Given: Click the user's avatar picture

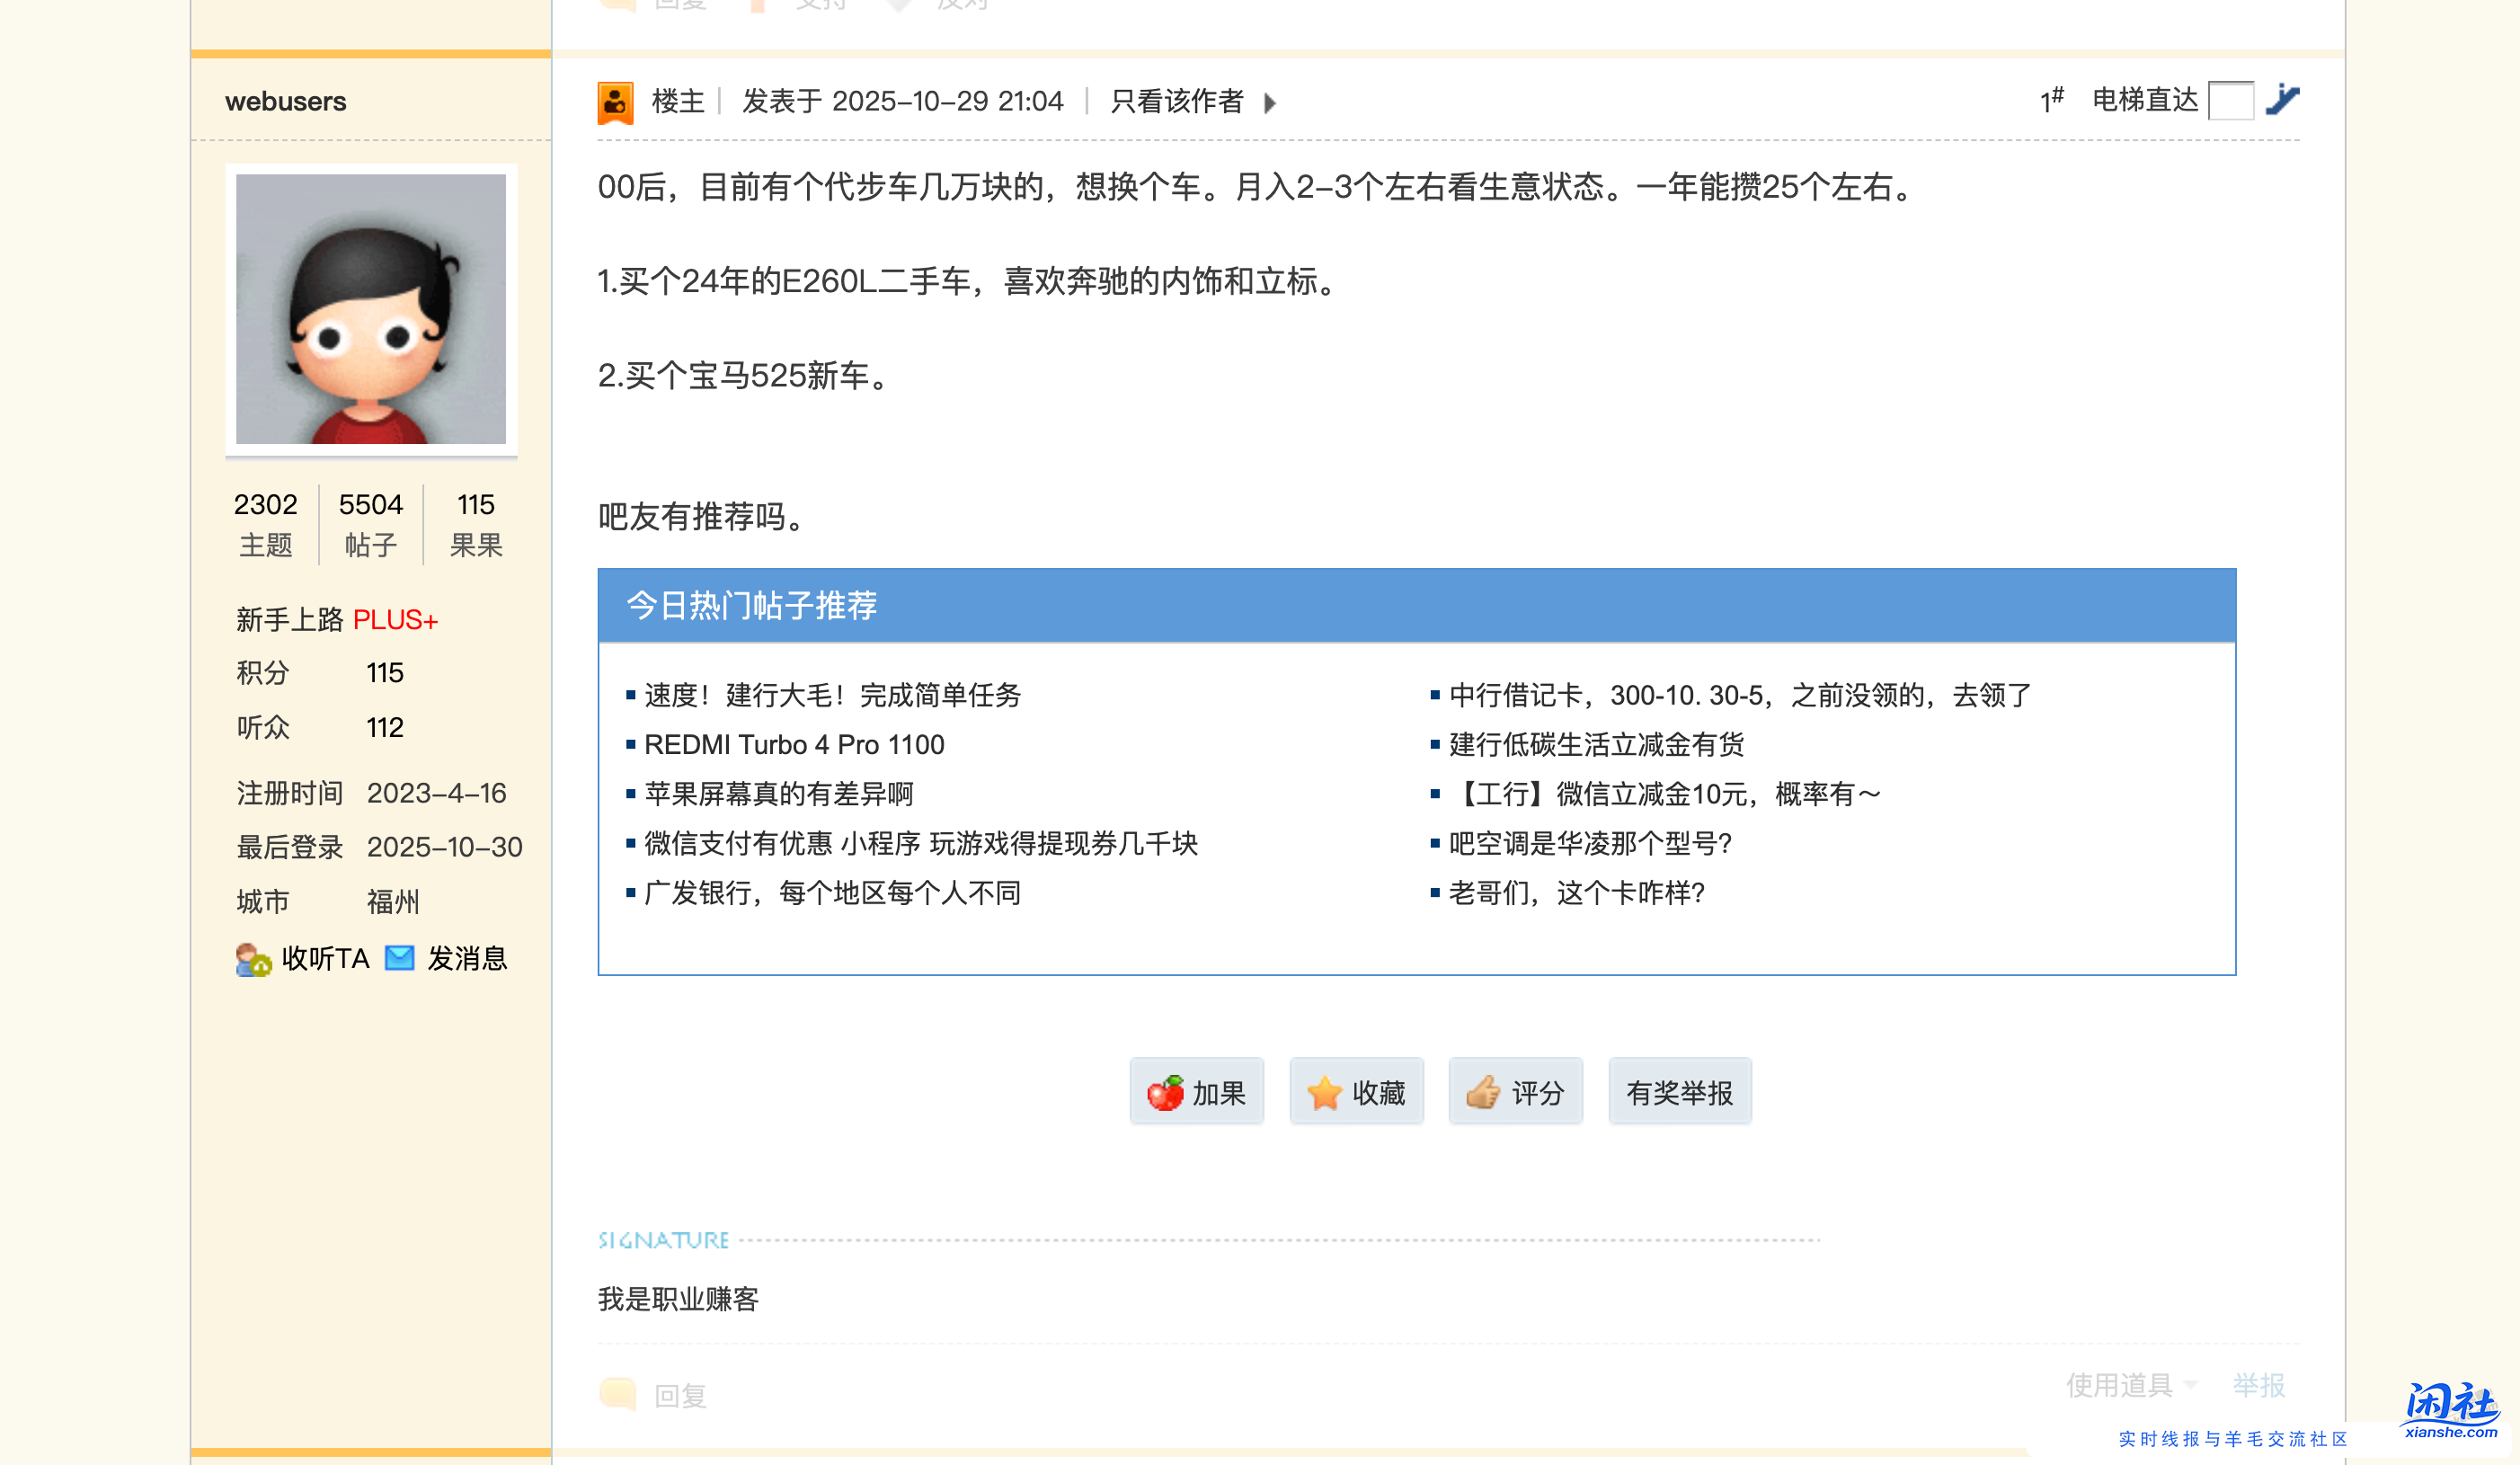Looking at the screenshot, I should point(371,311).
